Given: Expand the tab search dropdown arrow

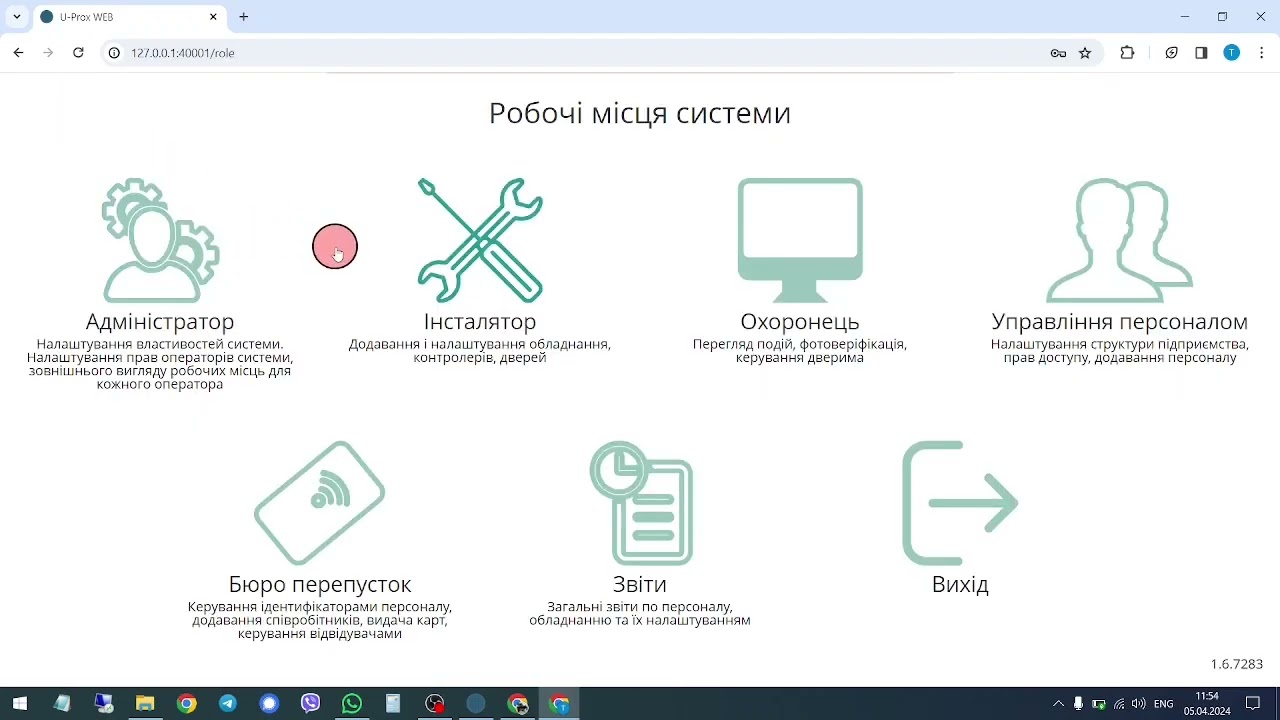Looking at the screenshot, I should coord(16,17).
